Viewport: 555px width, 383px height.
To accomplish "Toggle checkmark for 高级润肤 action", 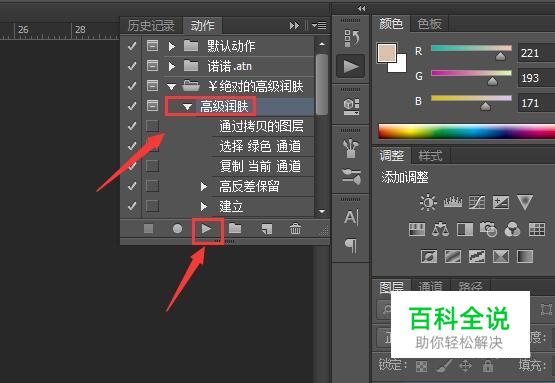I will (x=132, y=106).
